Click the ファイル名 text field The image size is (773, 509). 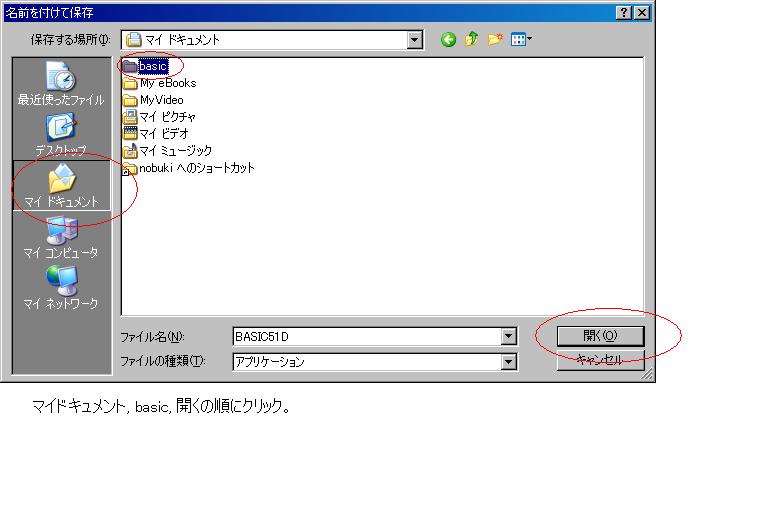coord(367,336)
